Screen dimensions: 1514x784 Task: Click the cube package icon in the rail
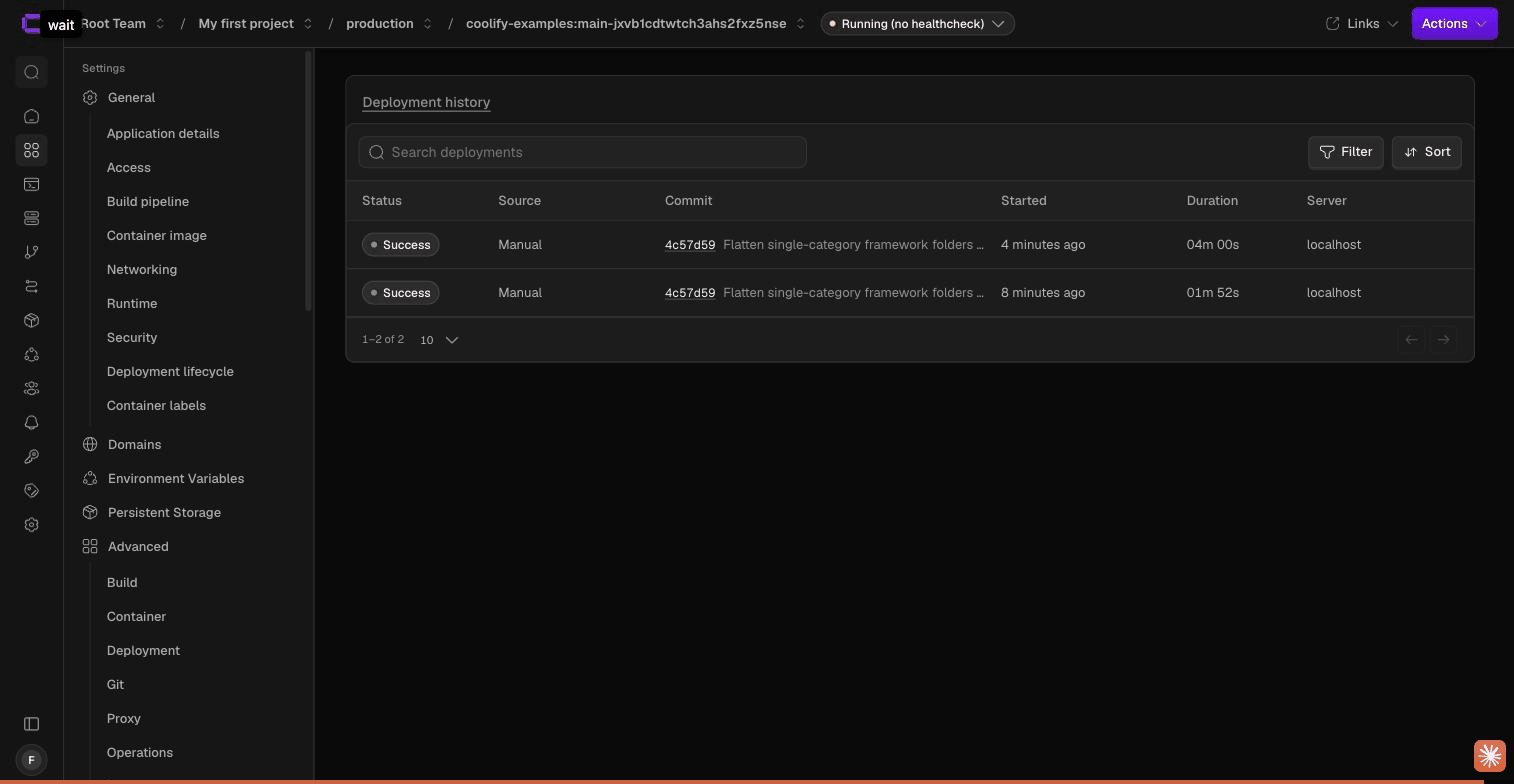31,320
